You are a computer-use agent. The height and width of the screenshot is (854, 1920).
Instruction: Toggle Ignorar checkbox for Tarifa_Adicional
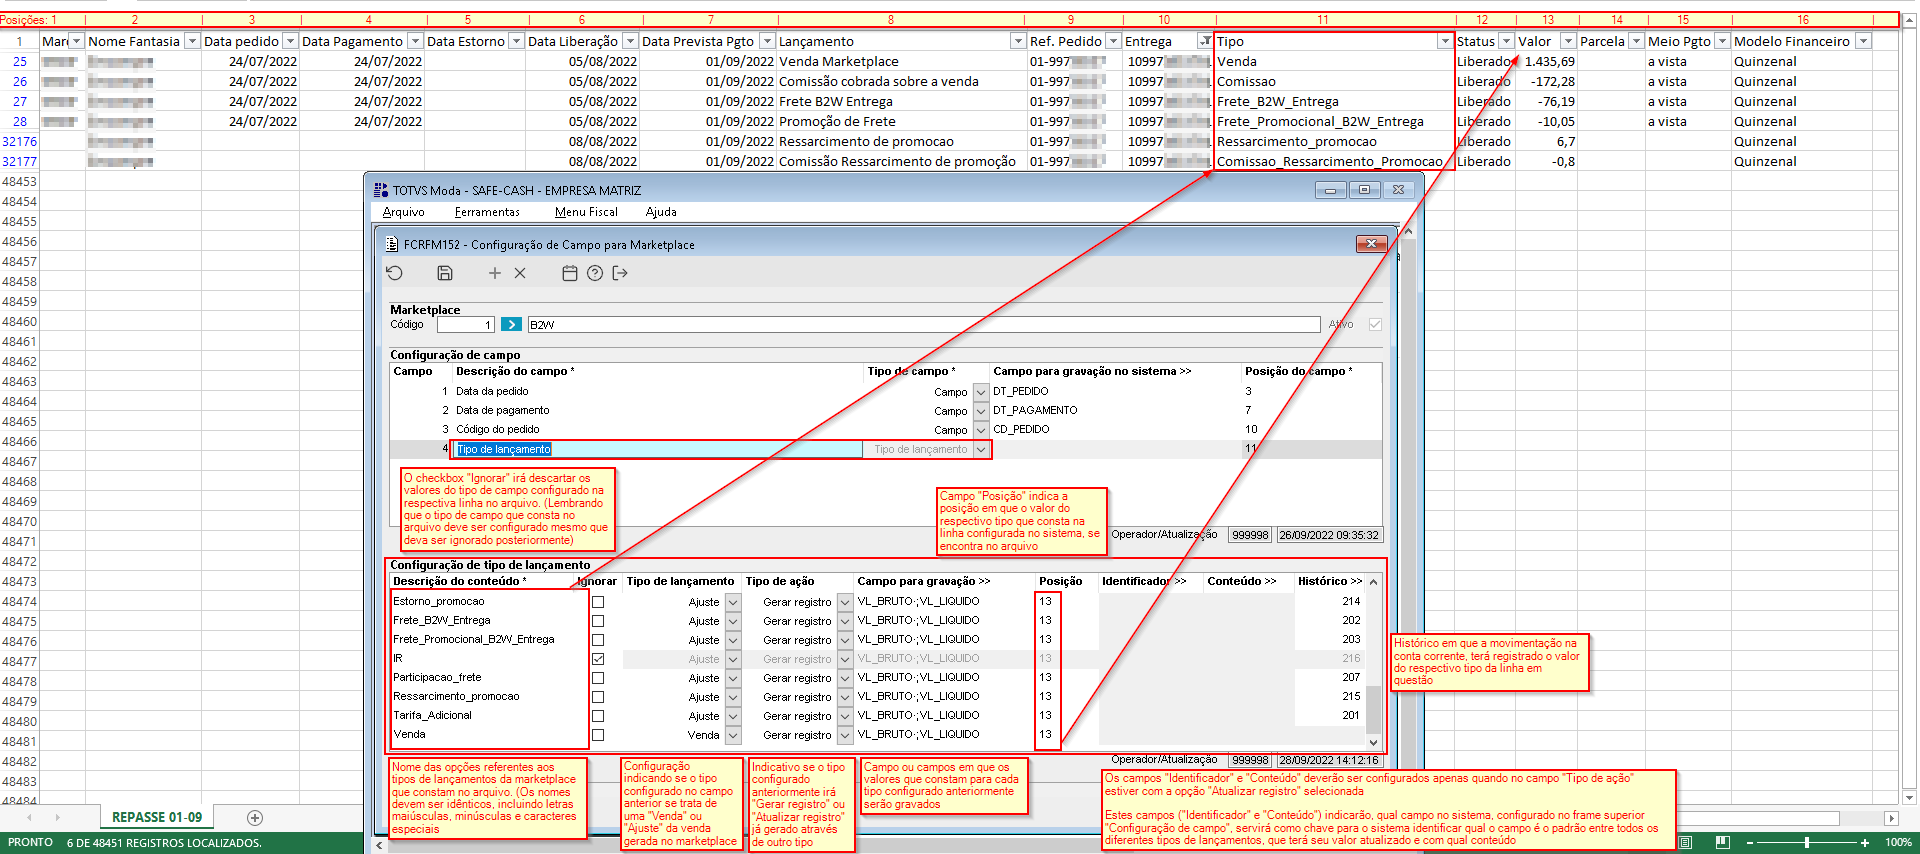[598, 716]
